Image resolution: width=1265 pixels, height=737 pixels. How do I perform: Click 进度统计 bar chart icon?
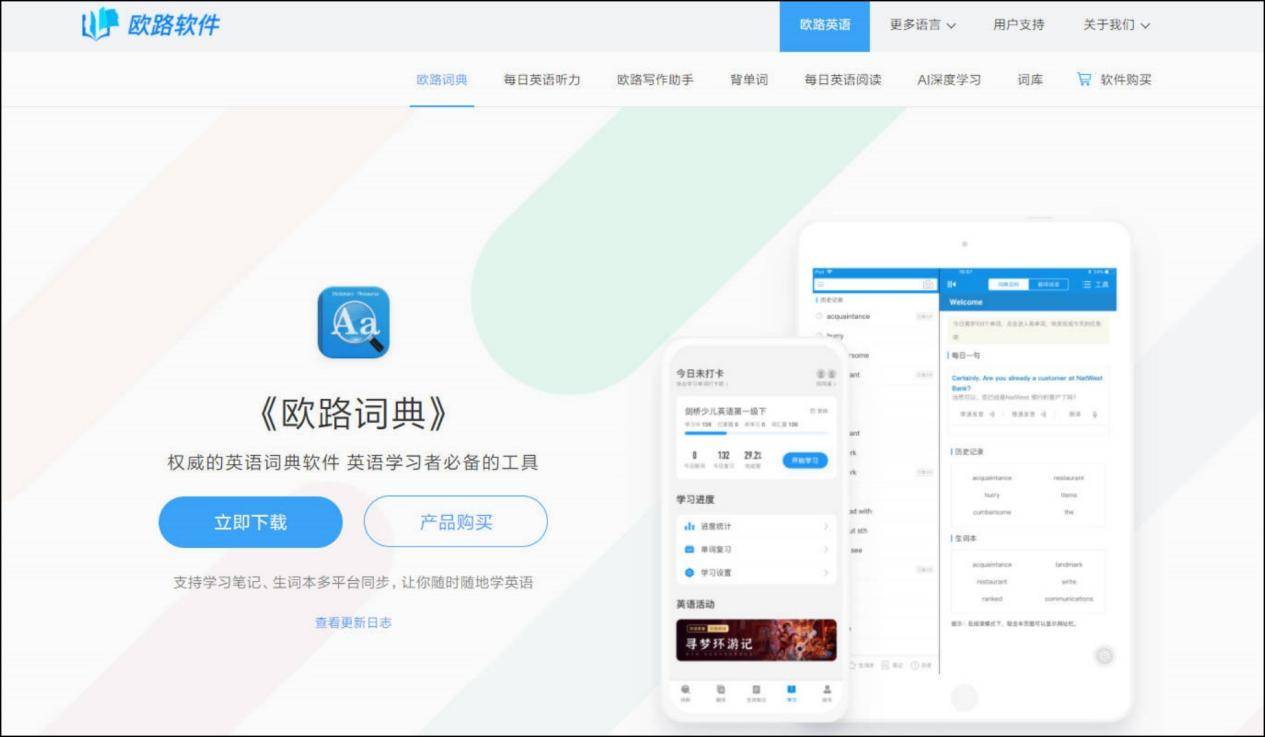689,526
